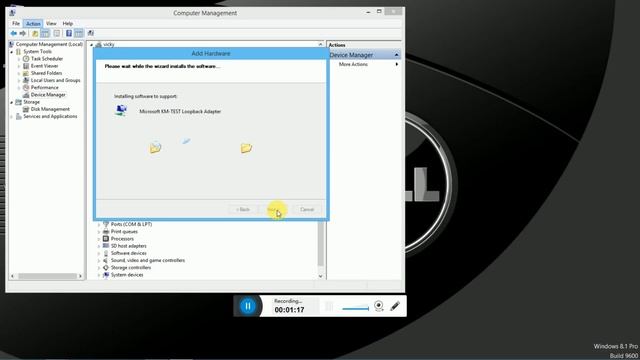
Task: Click the Local Users and Groups icon
Action: pyautogui.click(x=26, y=80)
